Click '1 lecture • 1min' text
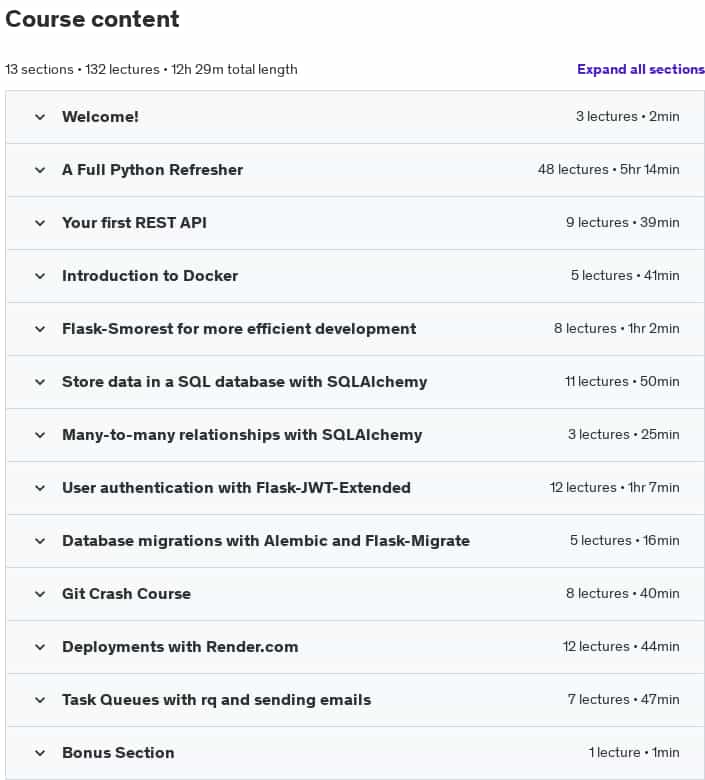Viewport: 705px width, 780px height. pos(634,753)
